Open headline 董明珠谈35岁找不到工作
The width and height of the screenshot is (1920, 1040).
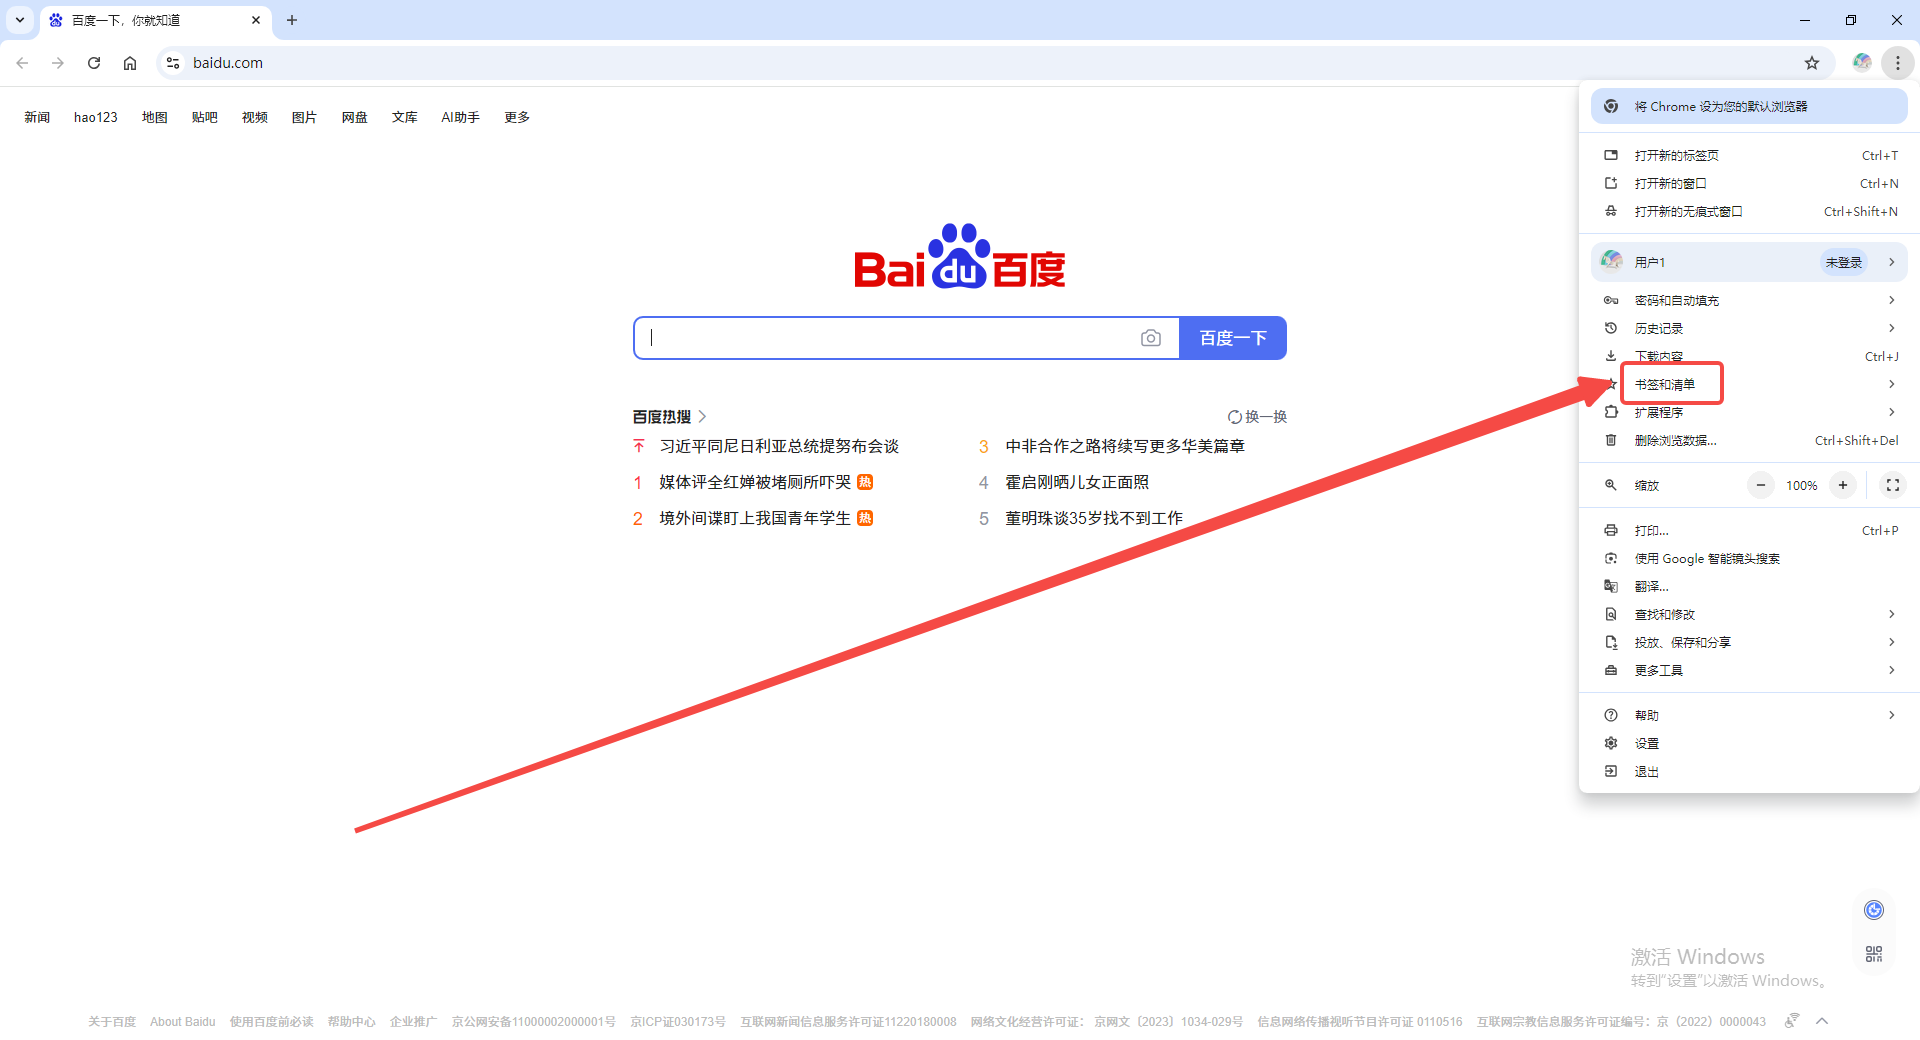click(x=1094, y=518)
